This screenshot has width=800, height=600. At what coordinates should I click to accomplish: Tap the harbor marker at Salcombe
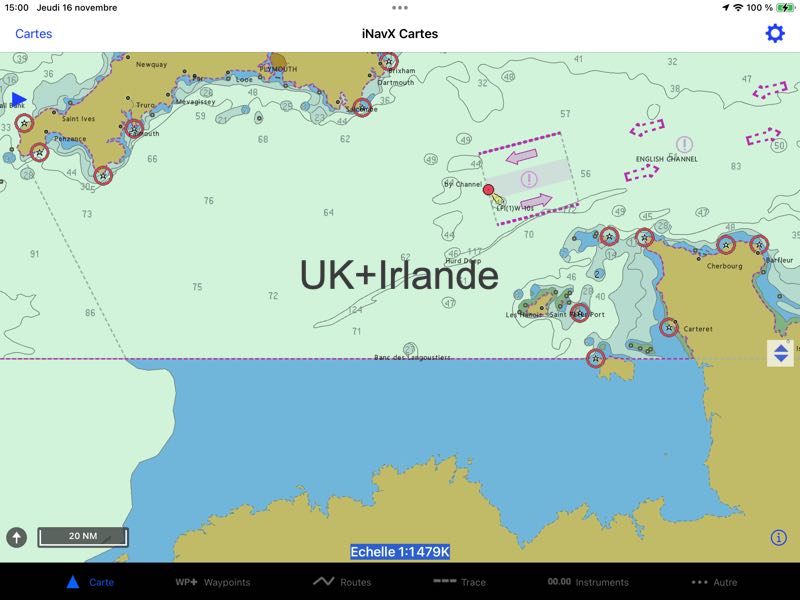pos(362,108)
